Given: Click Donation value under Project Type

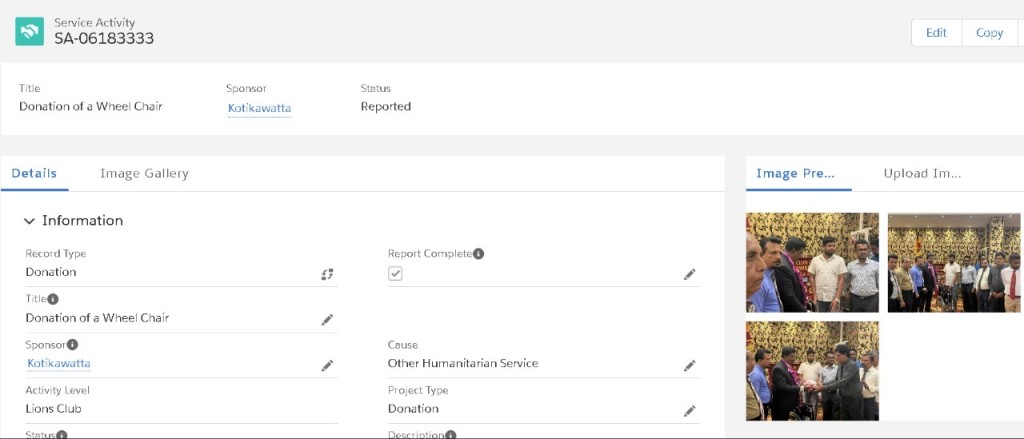Looking at the screenshot, I should tap(413, 409).
